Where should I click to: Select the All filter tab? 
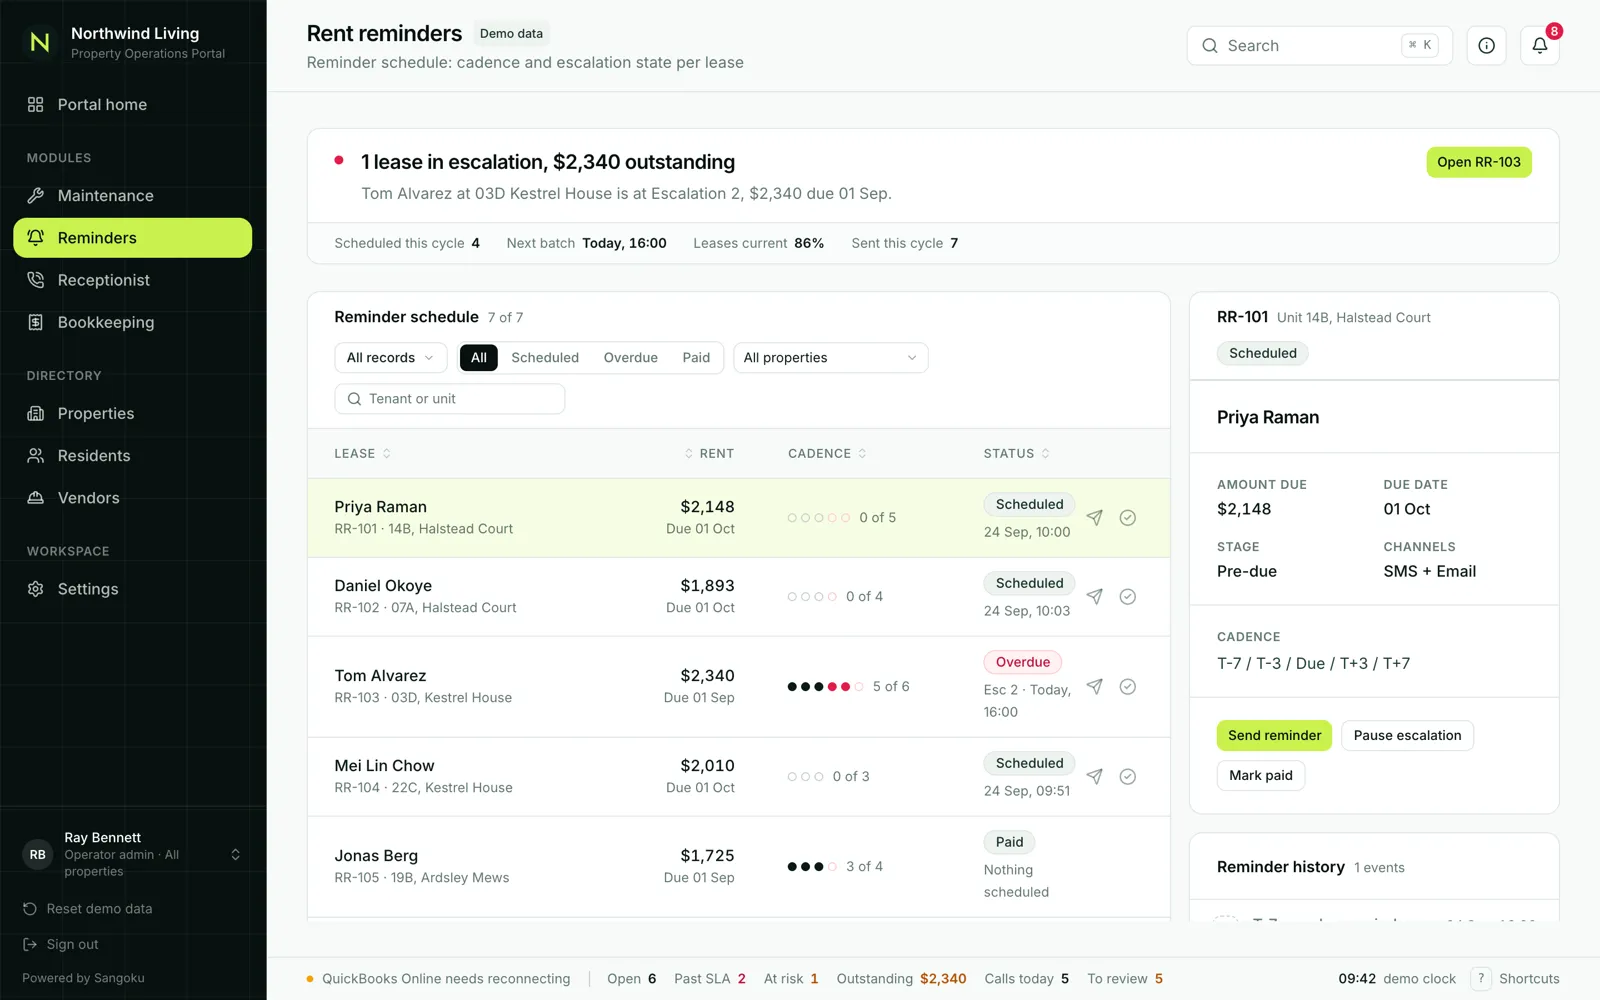click(x=479, y=358)
